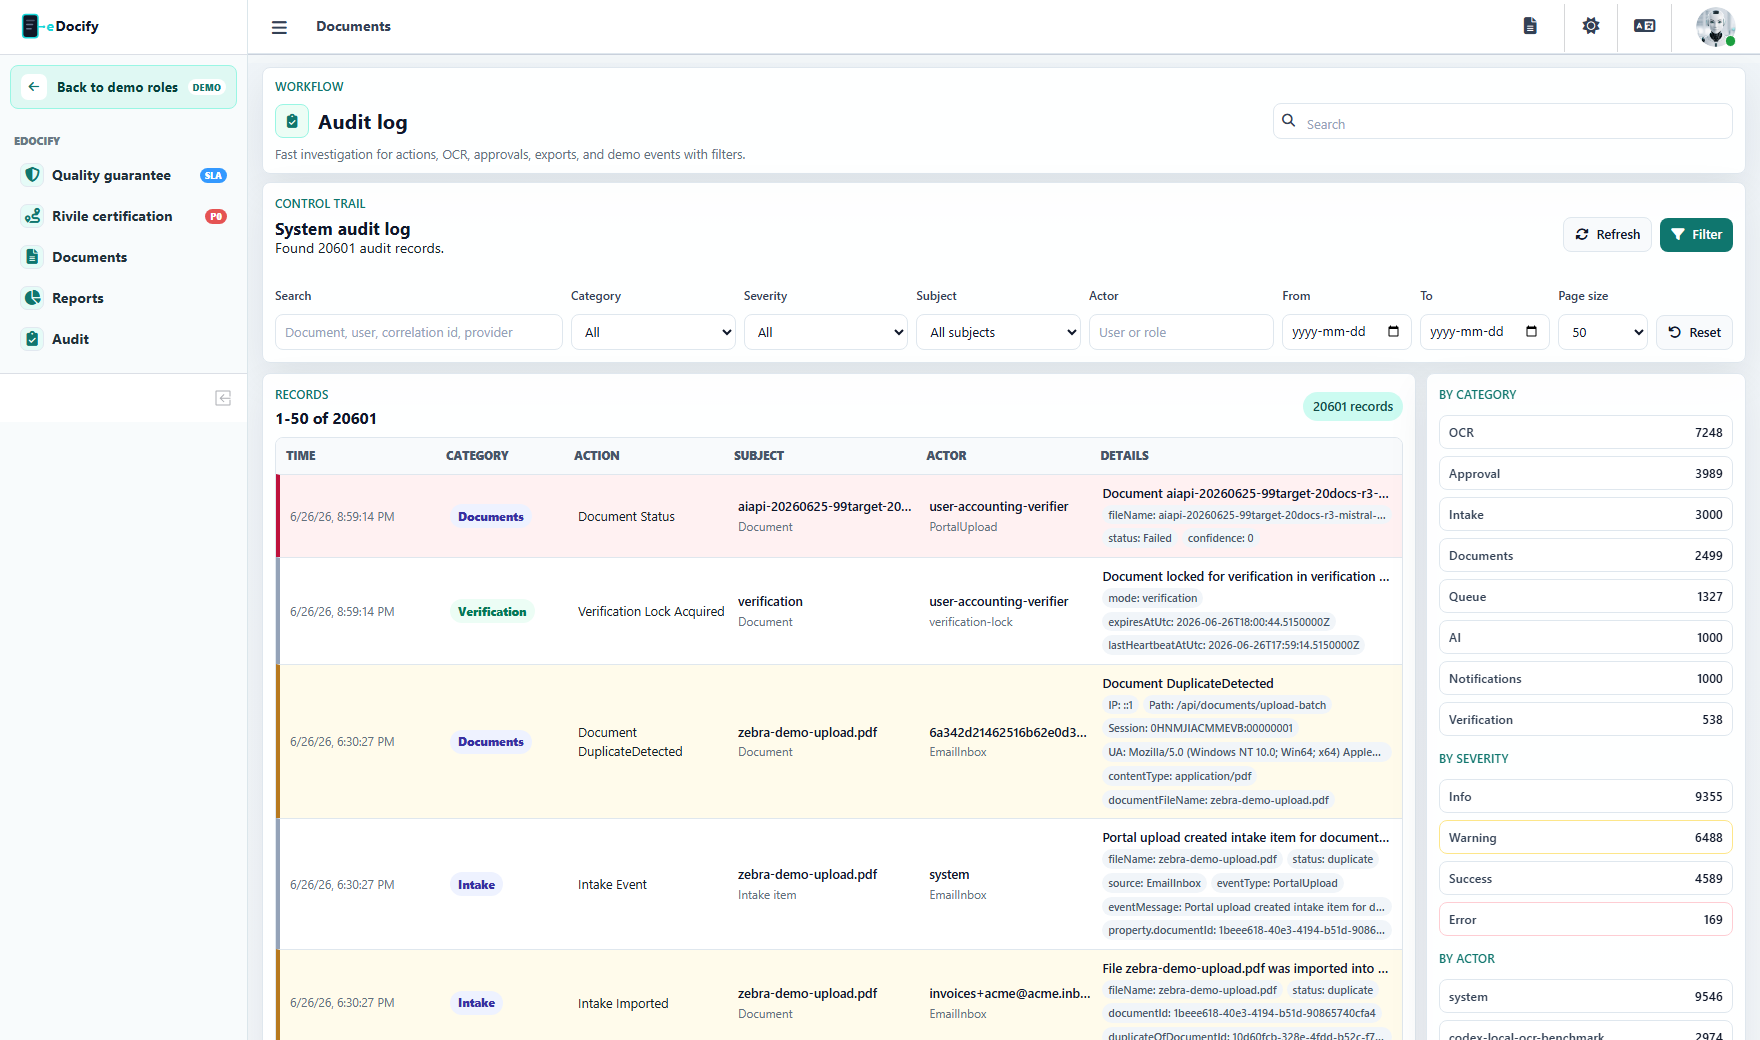
Task: Filter by Error severity
Action: [x=1586, y=920]
